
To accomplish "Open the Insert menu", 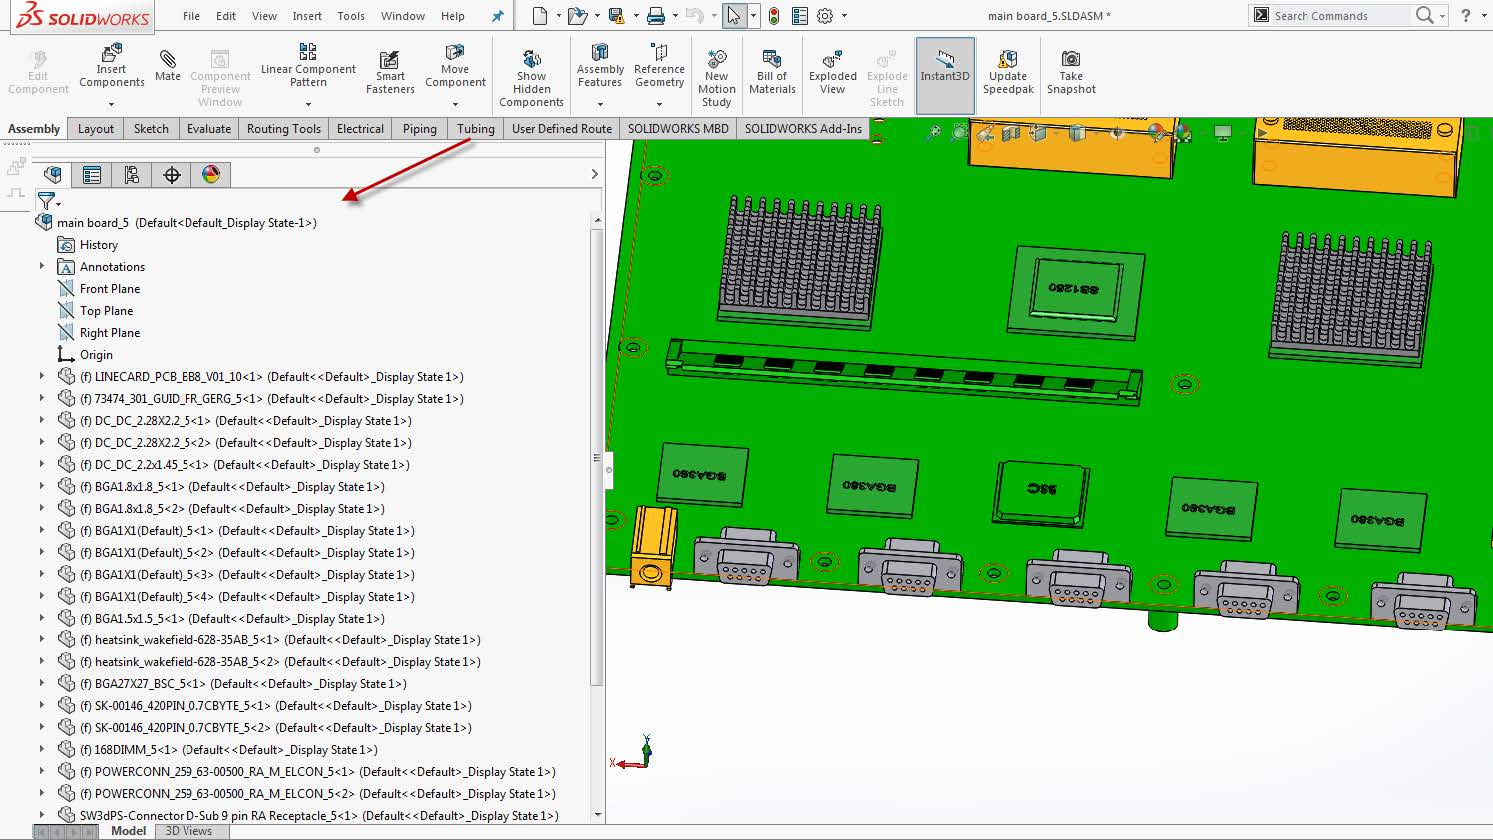I will tap(307, 16).
